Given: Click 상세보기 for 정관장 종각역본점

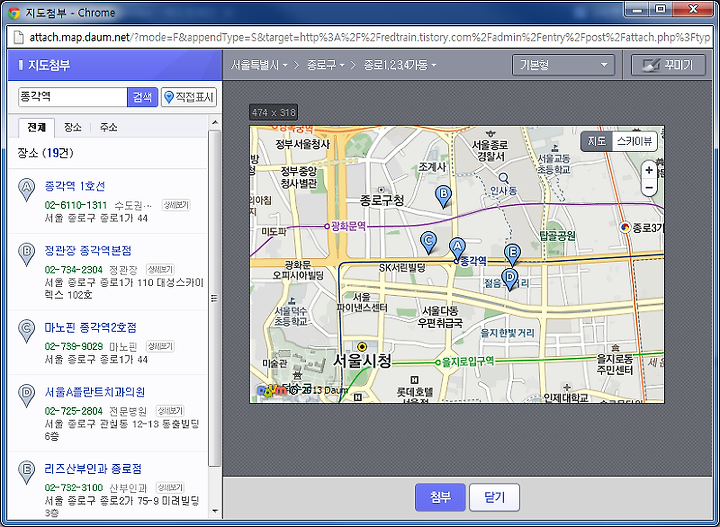Looking at the screenshot, I should [x=160, y=269].
